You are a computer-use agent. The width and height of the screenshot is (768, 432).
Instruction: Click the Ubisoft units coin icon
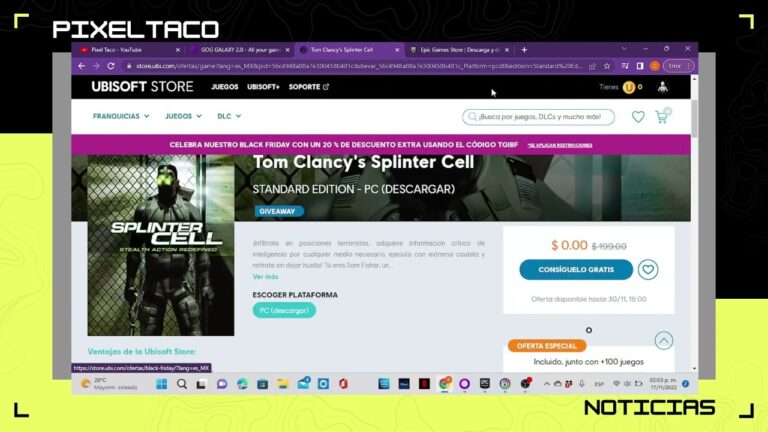tap(628, 87)
